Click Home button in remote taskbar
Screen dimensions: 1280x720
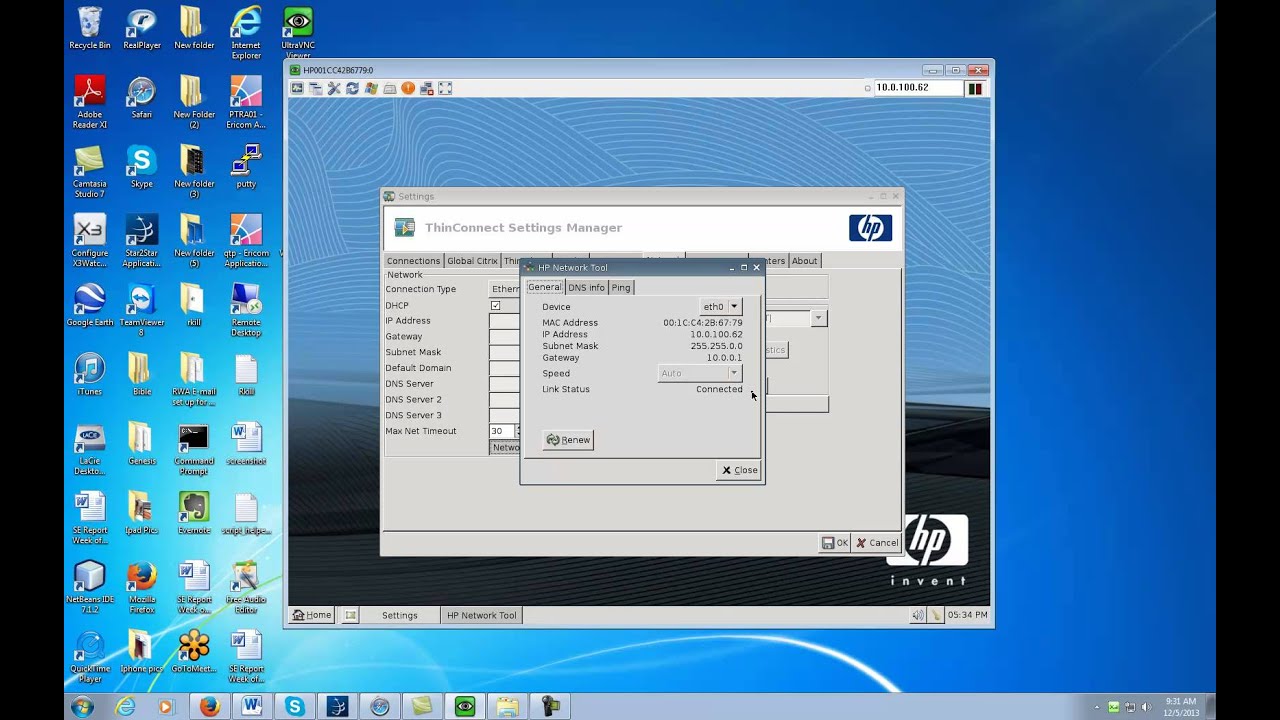pos(311,615)
